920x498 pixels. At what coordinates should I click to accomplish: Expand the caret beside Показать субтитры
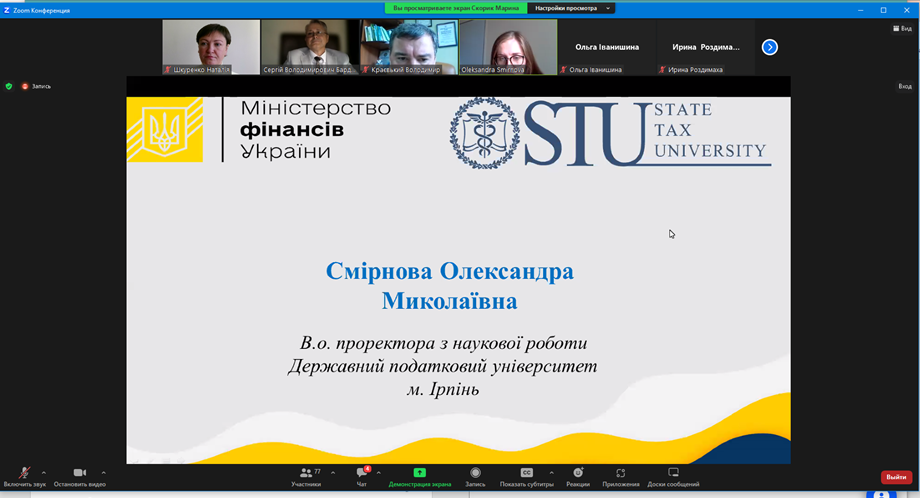552,473
